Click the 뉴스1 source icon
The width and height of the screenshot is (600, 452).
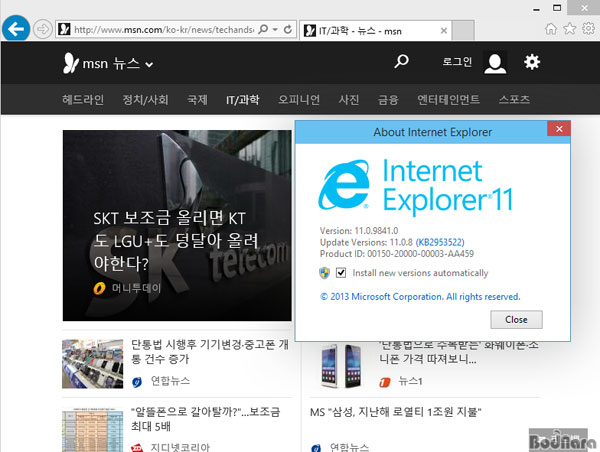pos(385,382)
